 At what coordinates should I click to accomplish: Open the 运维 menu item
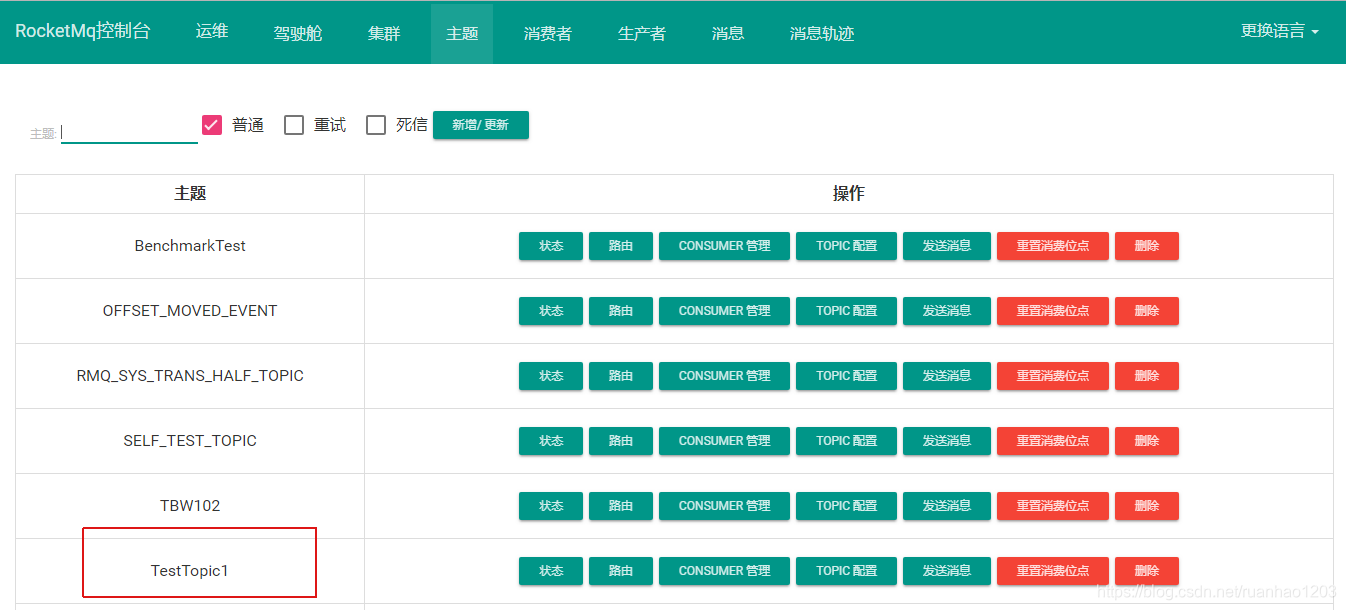(212, 31)
